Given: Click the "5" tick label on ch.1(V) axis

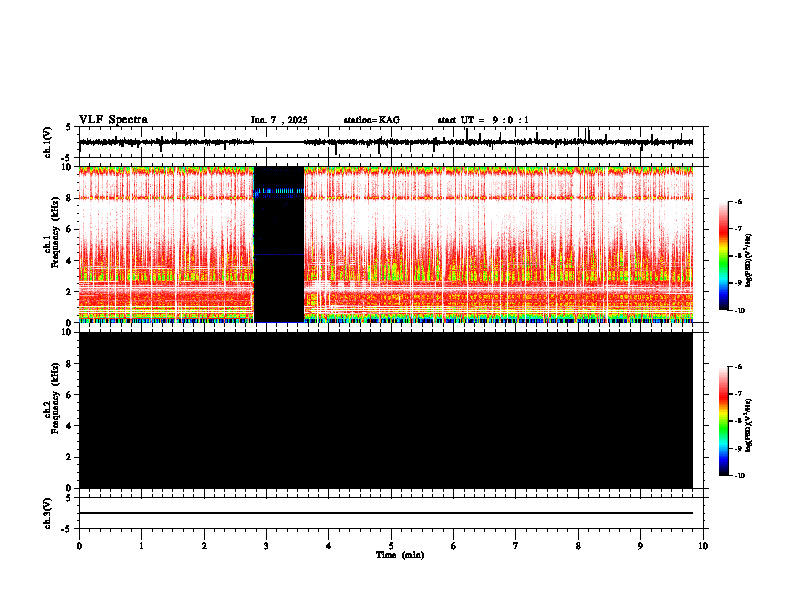Looking at the screenshot, I should point(68,127).
